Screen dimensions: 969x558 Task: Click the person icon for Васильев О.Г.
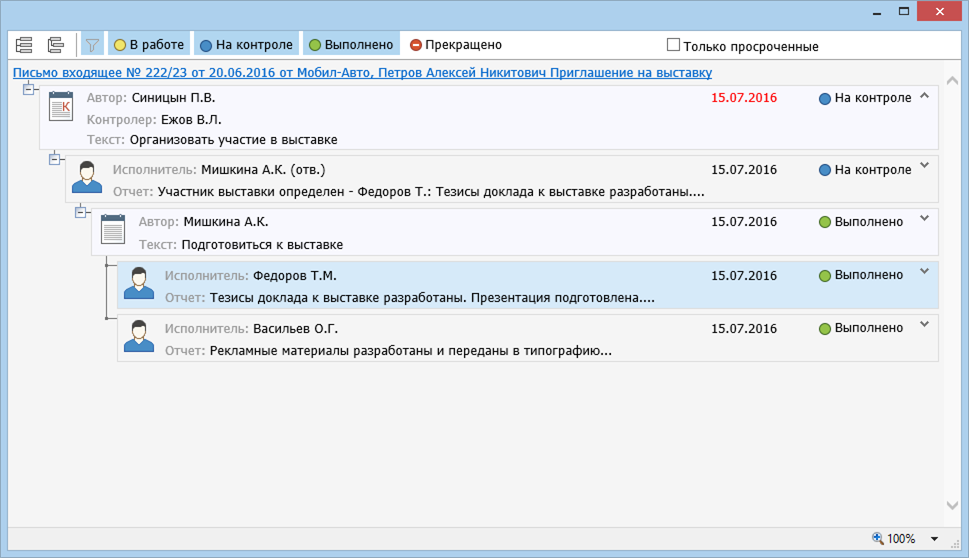(x=139, y=336)
